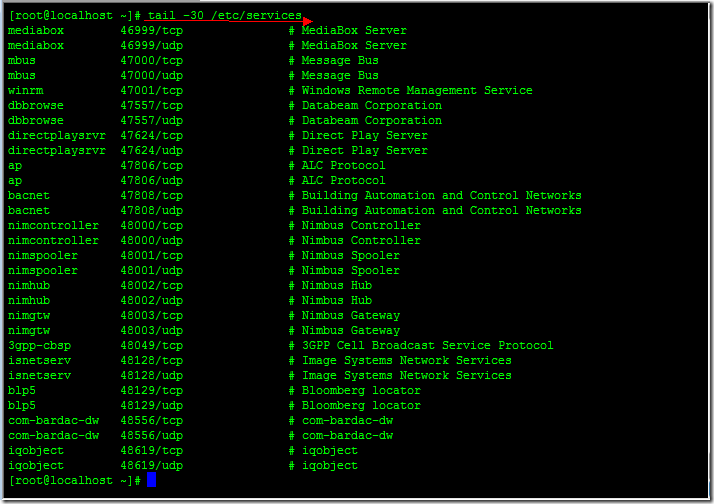The image size is (714, 504).
Task: Click port value 47557/tcp
Action: tap(152, 106)
